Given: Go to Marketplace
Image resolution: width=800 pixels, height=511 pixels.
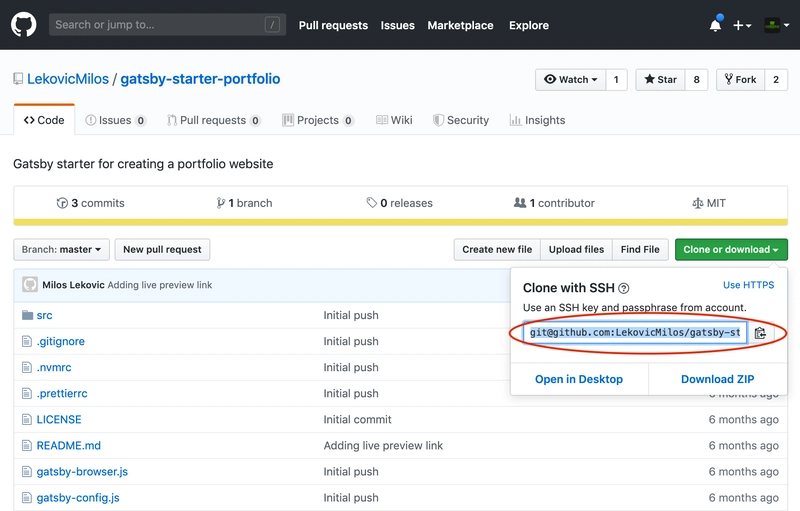Looking at the screenshot, I should point(460,25).
